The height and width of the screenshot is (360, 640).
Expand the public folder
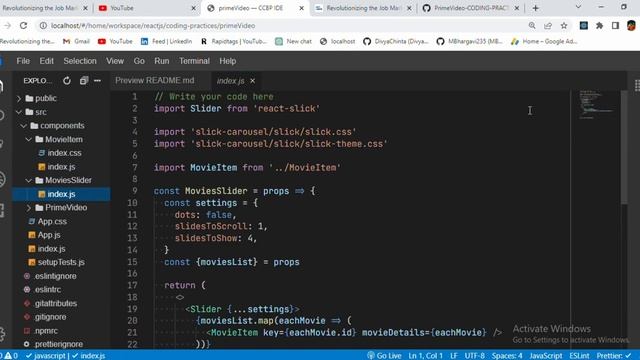(61, 98)
